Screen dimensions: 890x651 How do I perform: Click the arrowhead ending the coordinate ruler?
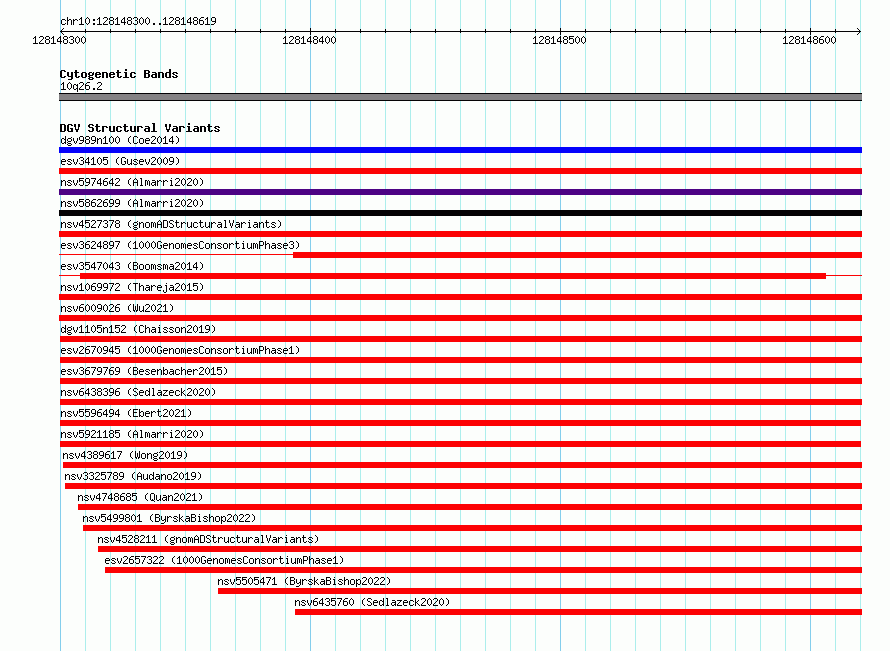point(859,31)
